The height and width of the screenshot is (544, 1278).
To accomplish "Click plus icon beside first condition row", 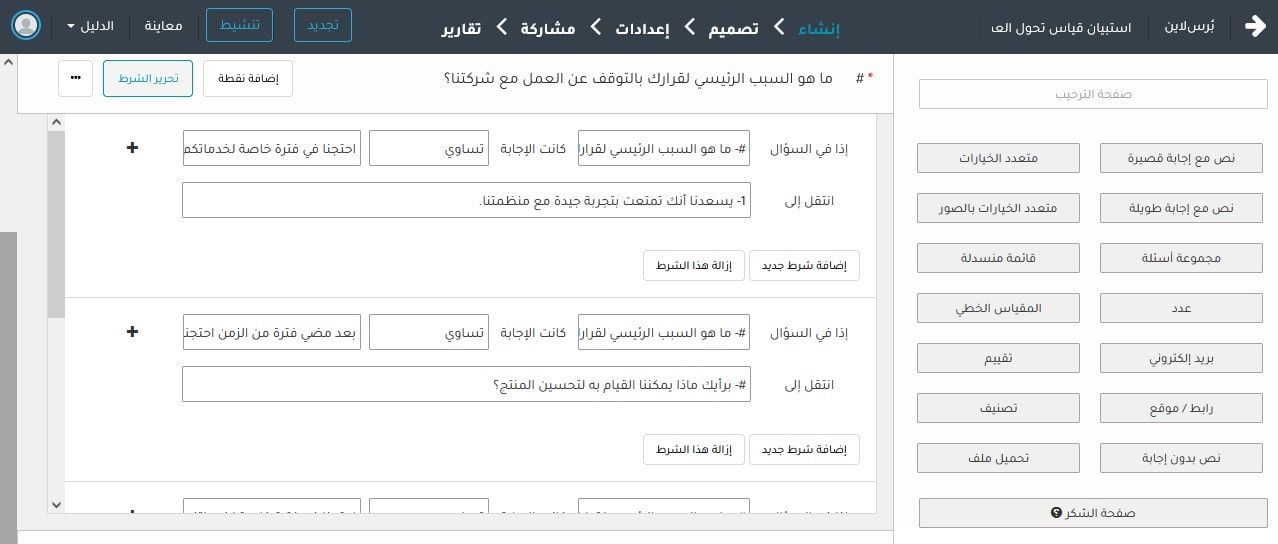I will tap(132, 148).
